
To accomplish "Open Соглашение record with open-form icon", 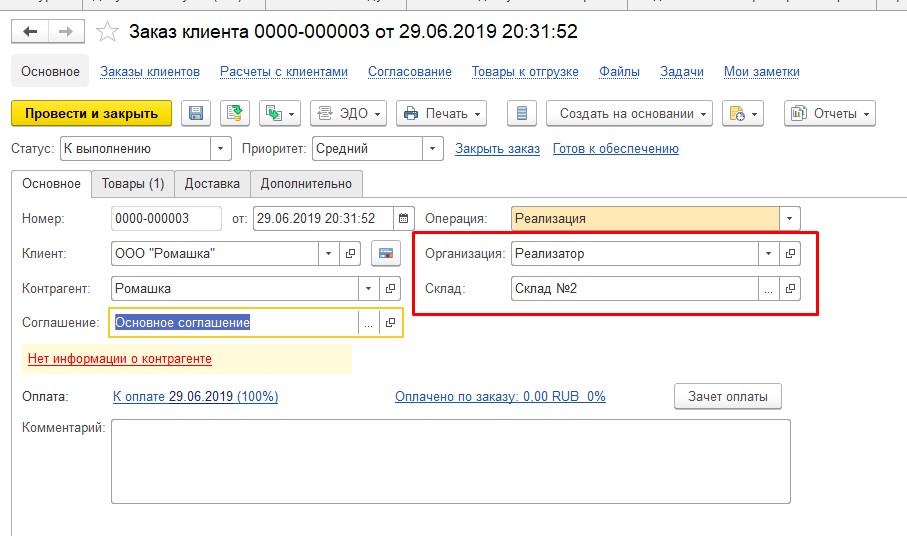I will click(x=390, y=323).
